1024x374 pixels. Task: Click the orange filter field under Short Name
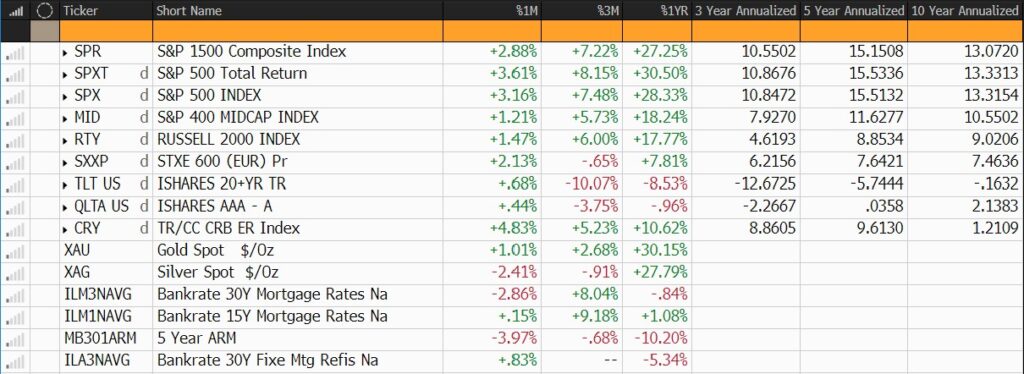tap(297, 31)
